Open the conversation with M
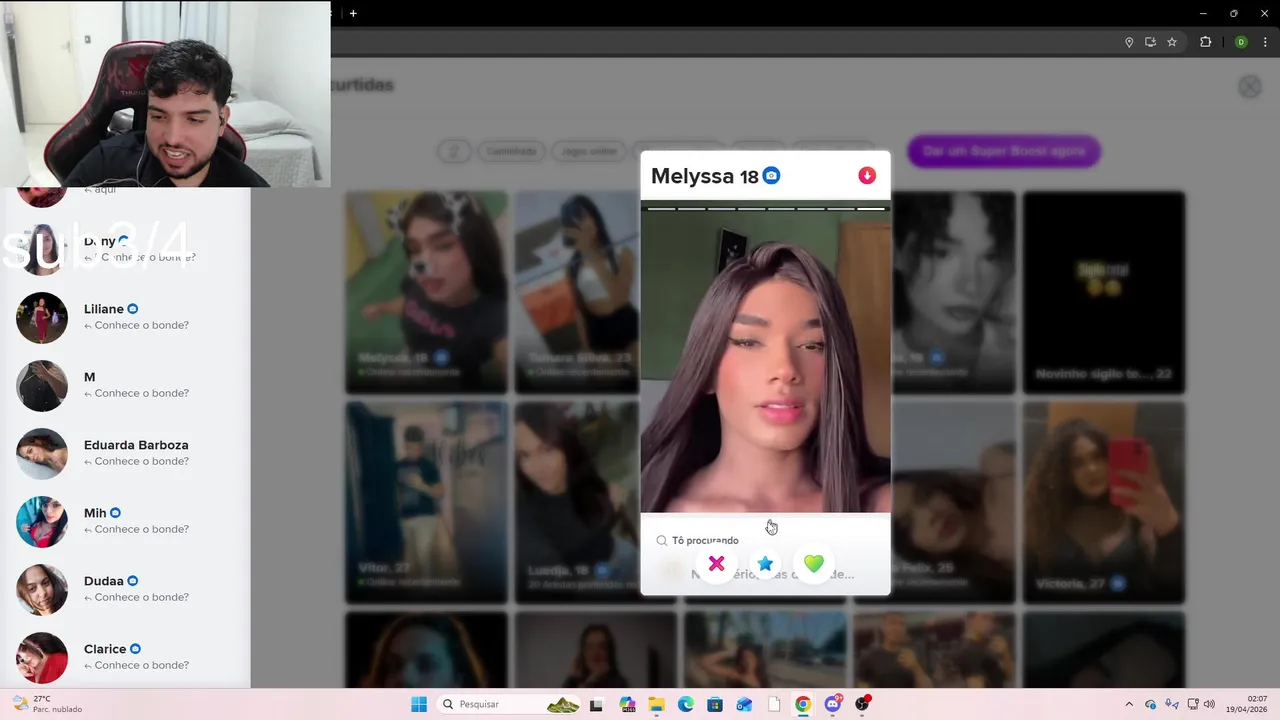1280x720 pixels. [125, 385]
